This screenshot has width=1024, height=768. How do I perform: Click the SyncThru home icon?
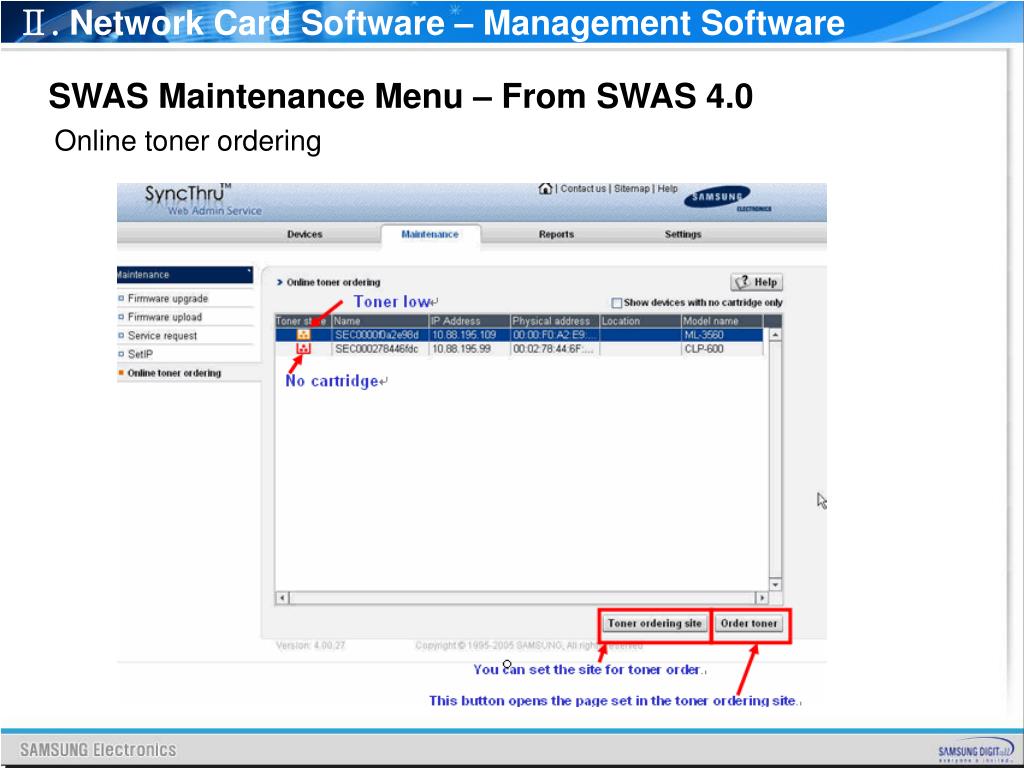545,189
